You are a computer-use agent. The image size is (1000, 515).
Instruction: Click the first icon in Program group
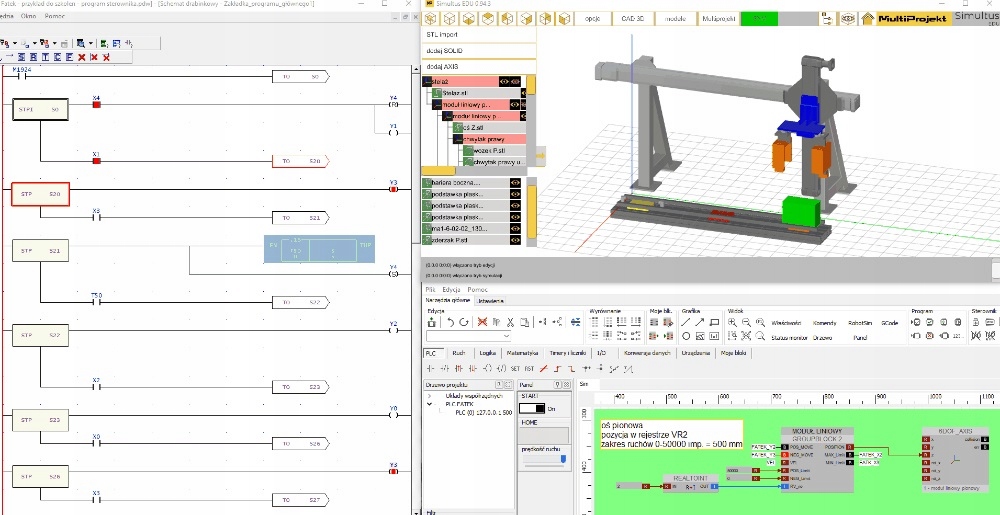pyautogui.click(x=916, y=323)
